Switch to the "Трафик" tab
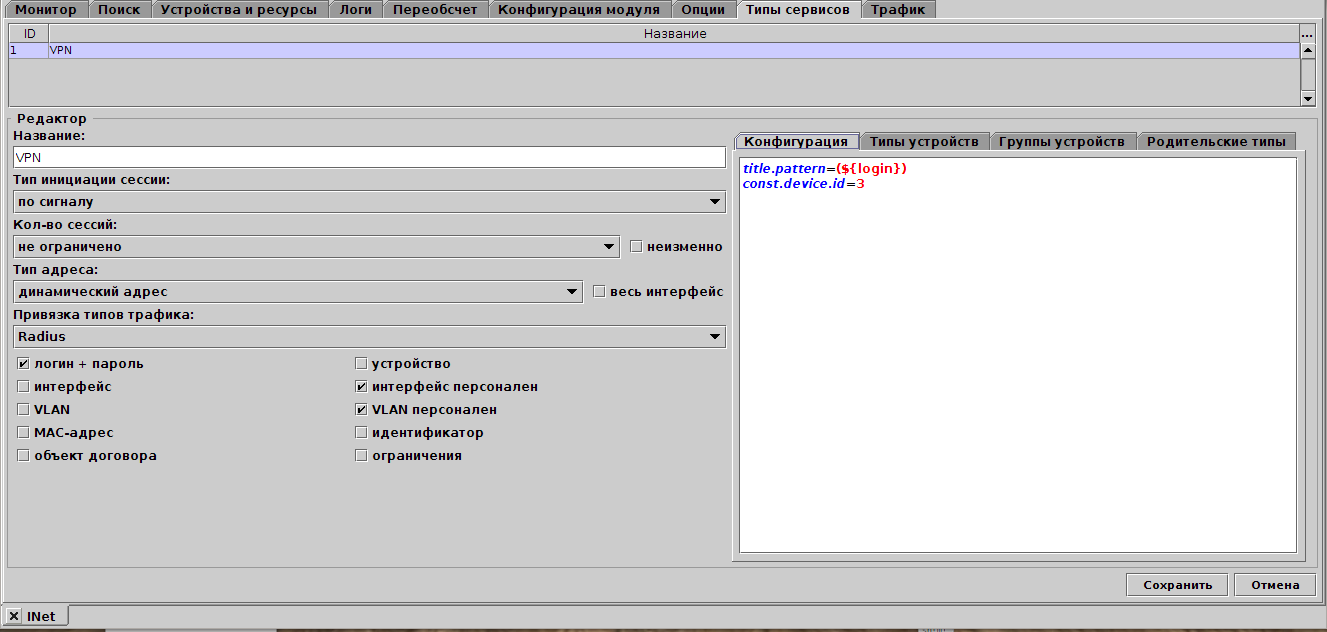This screenshot has width=1327, height=632. [897, 8]
